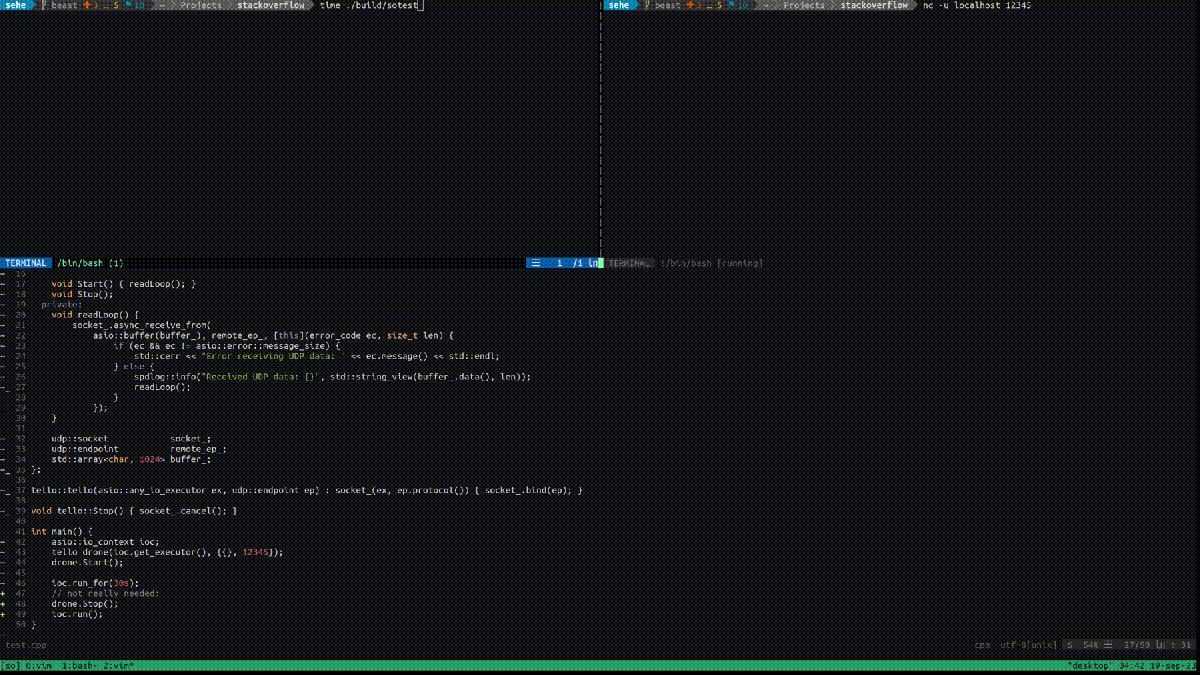Click the 'asio::buffer(buffer_), remote_ep_' lambda line
Image resolution: width=1200 pixels, height=675 pixels.
click(274, 335)
